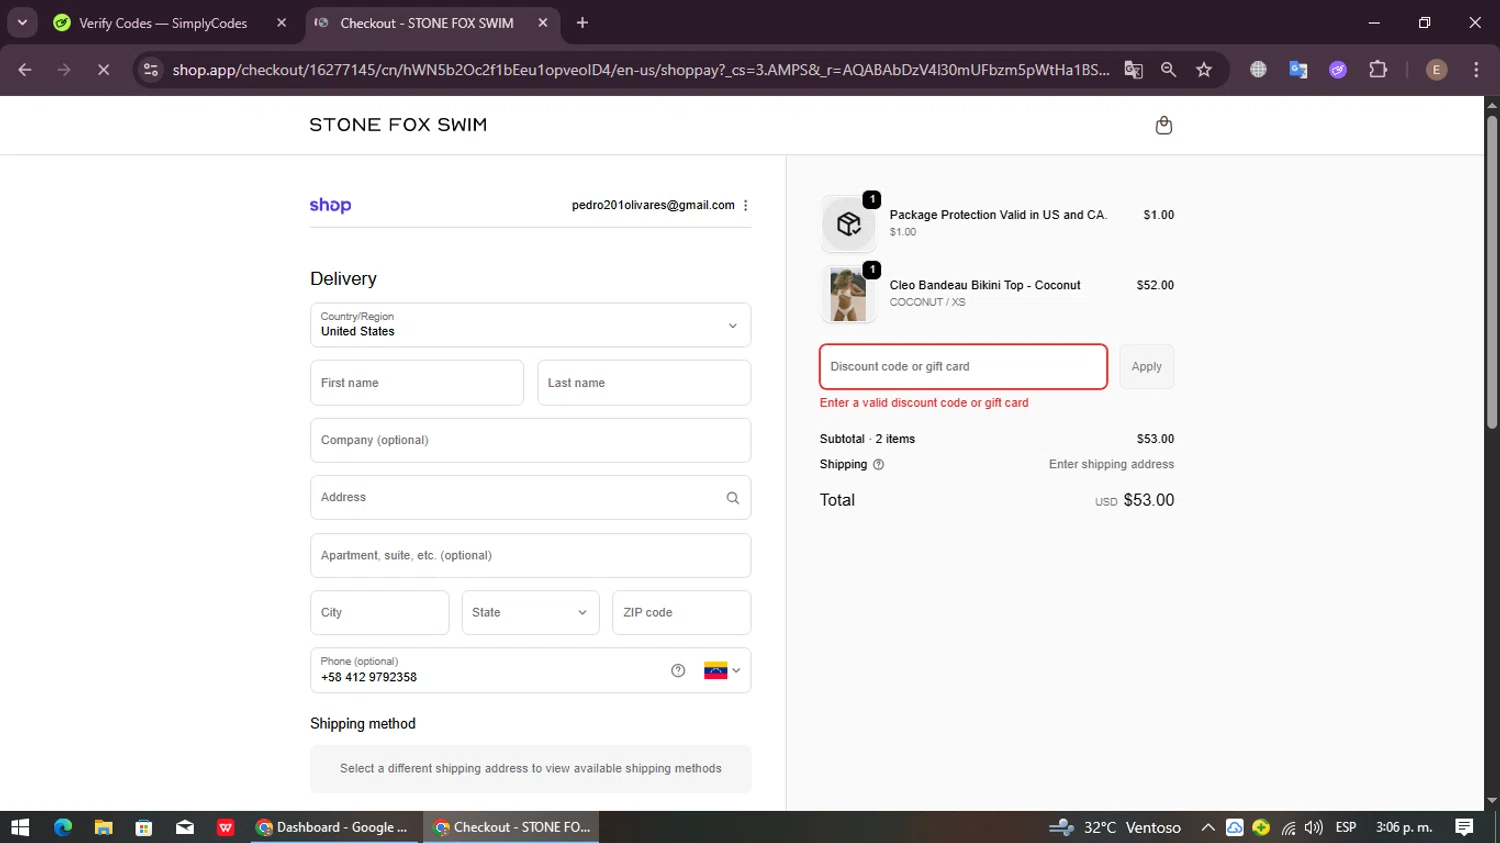Viewport: 1500px width, 843px height.
Task: Focus the Company (optional) field
Action: pyautogui.click(x=530, y=440)
